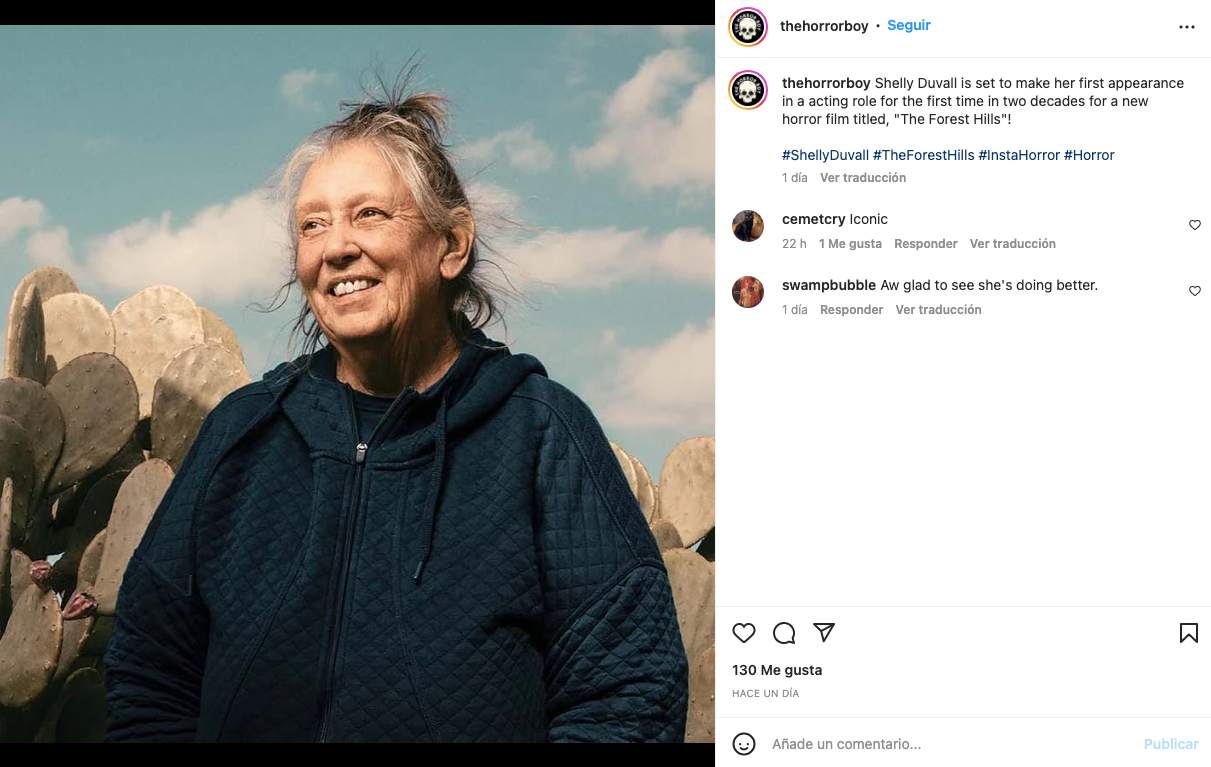Like swampbubble's comment
Viewport: 1211px width, 767px height.
tap(1194, 291)
